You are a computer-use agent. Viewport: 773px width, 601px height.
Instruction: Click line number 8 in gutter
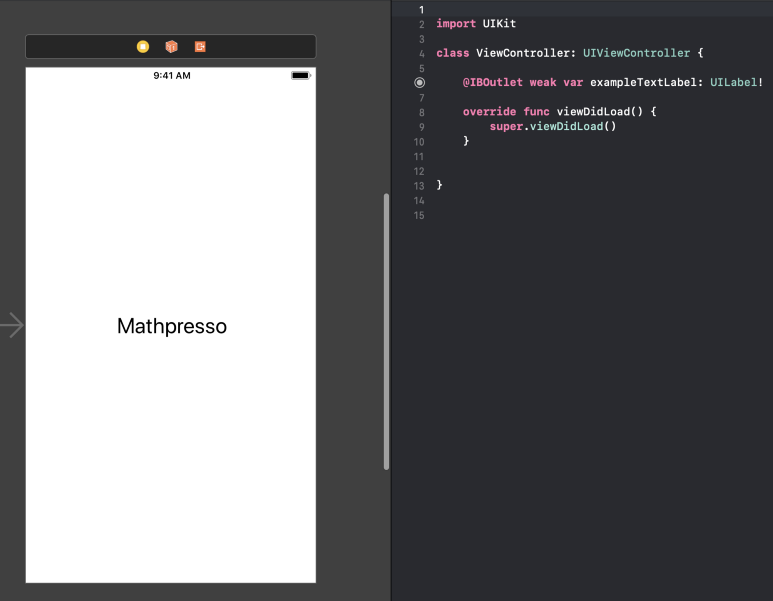click(x=421, y=113)
